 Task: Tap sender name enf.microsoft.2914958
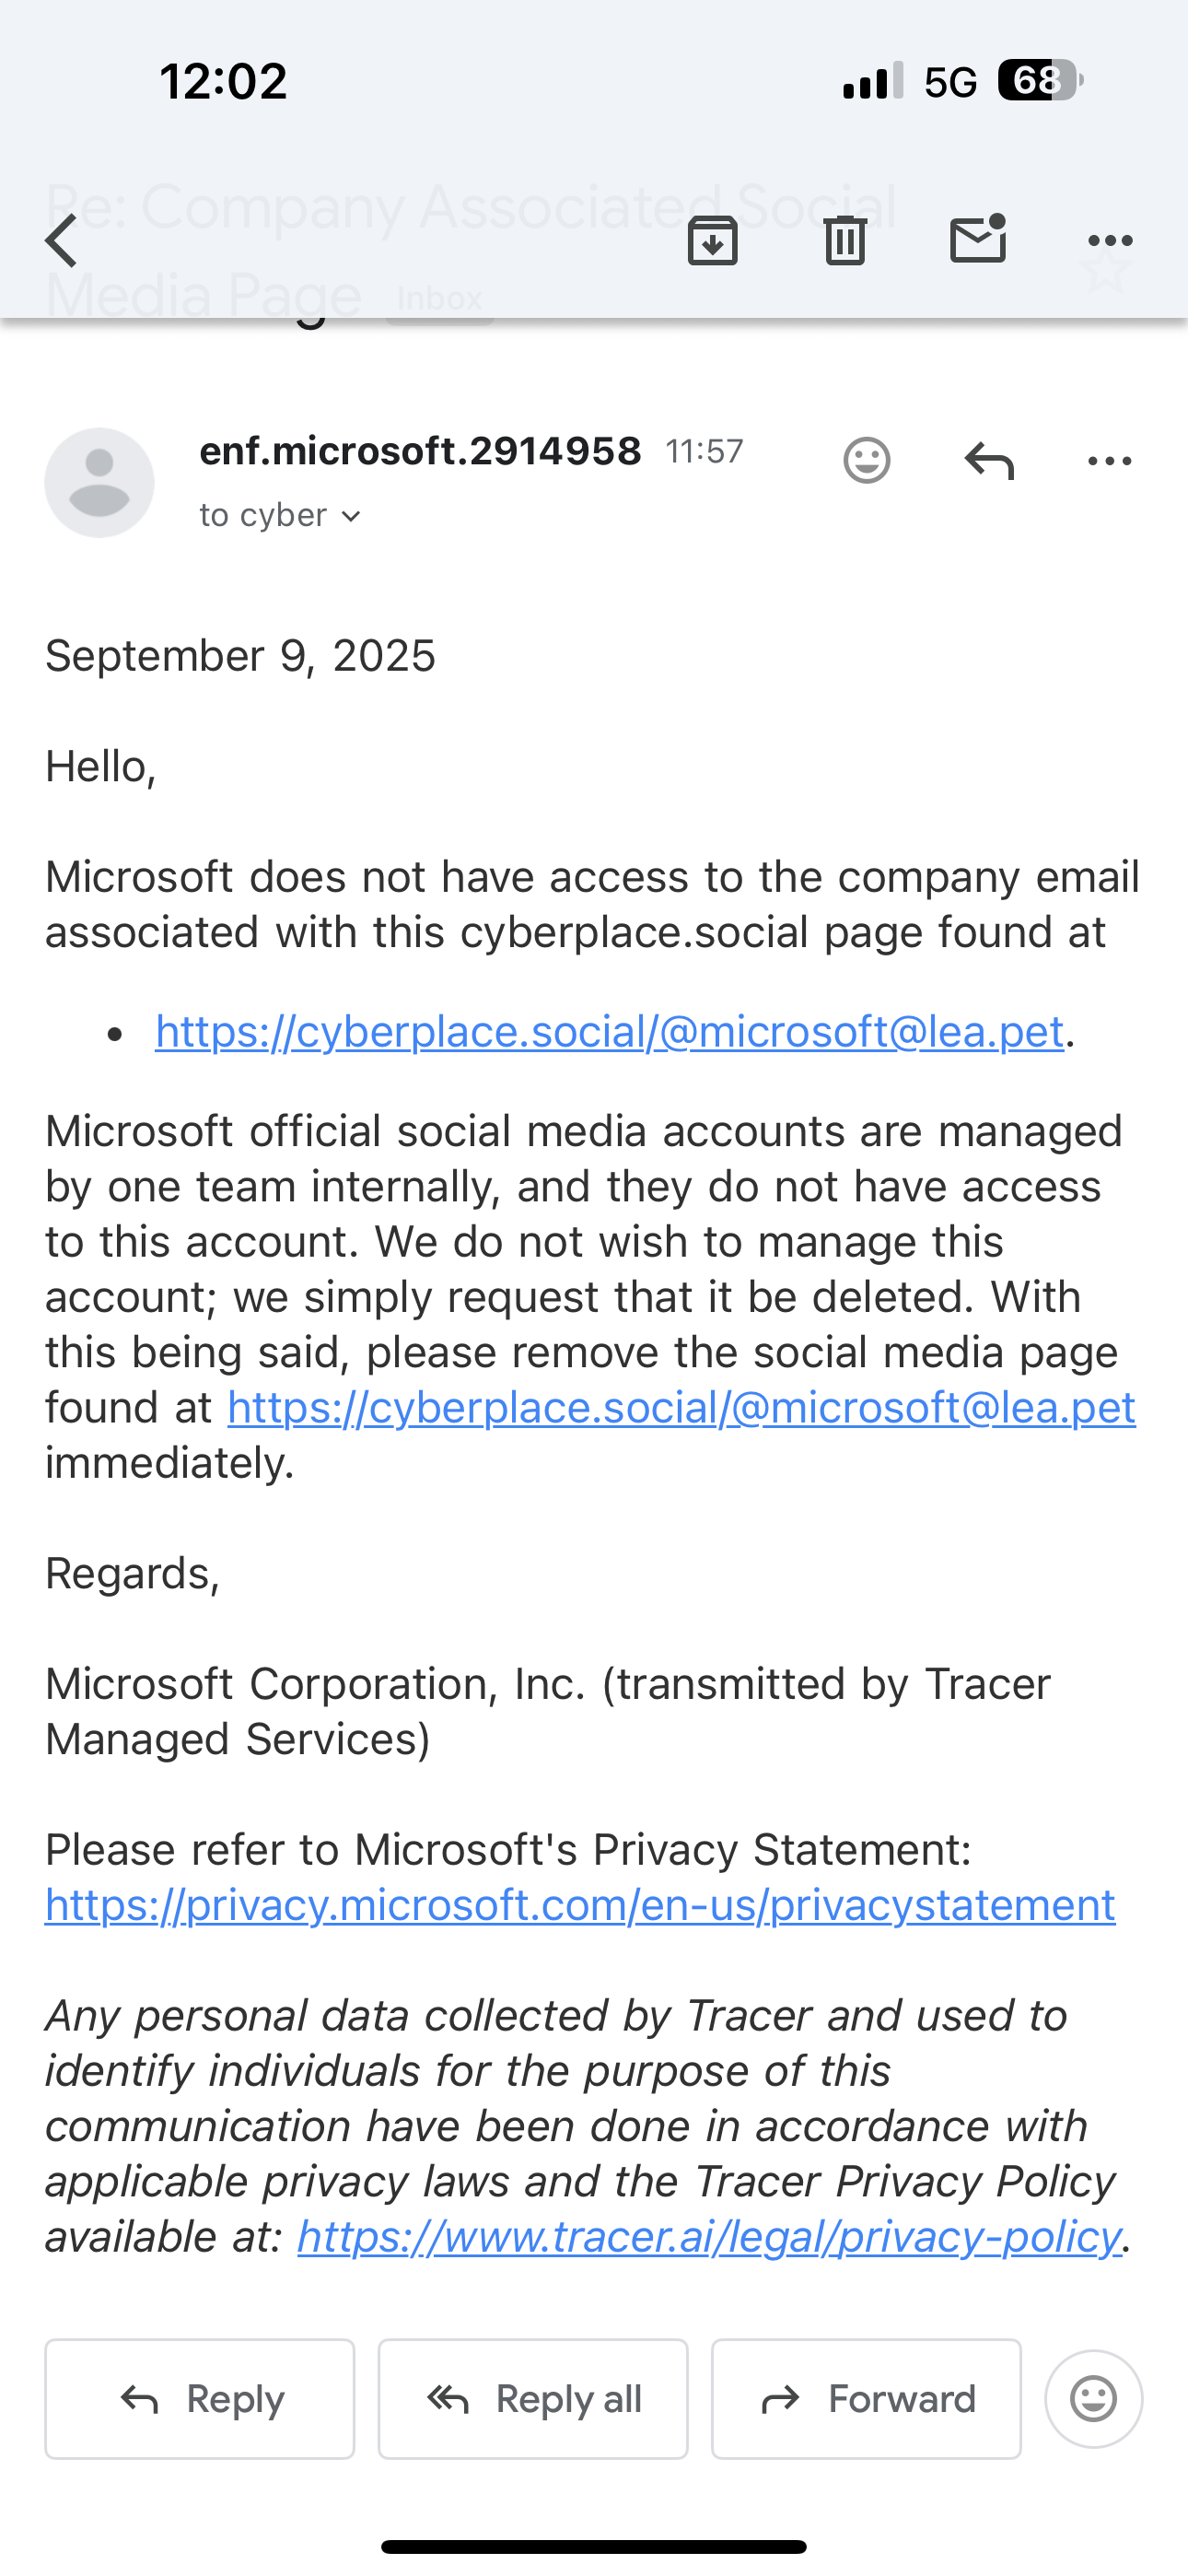pos(420,451)
